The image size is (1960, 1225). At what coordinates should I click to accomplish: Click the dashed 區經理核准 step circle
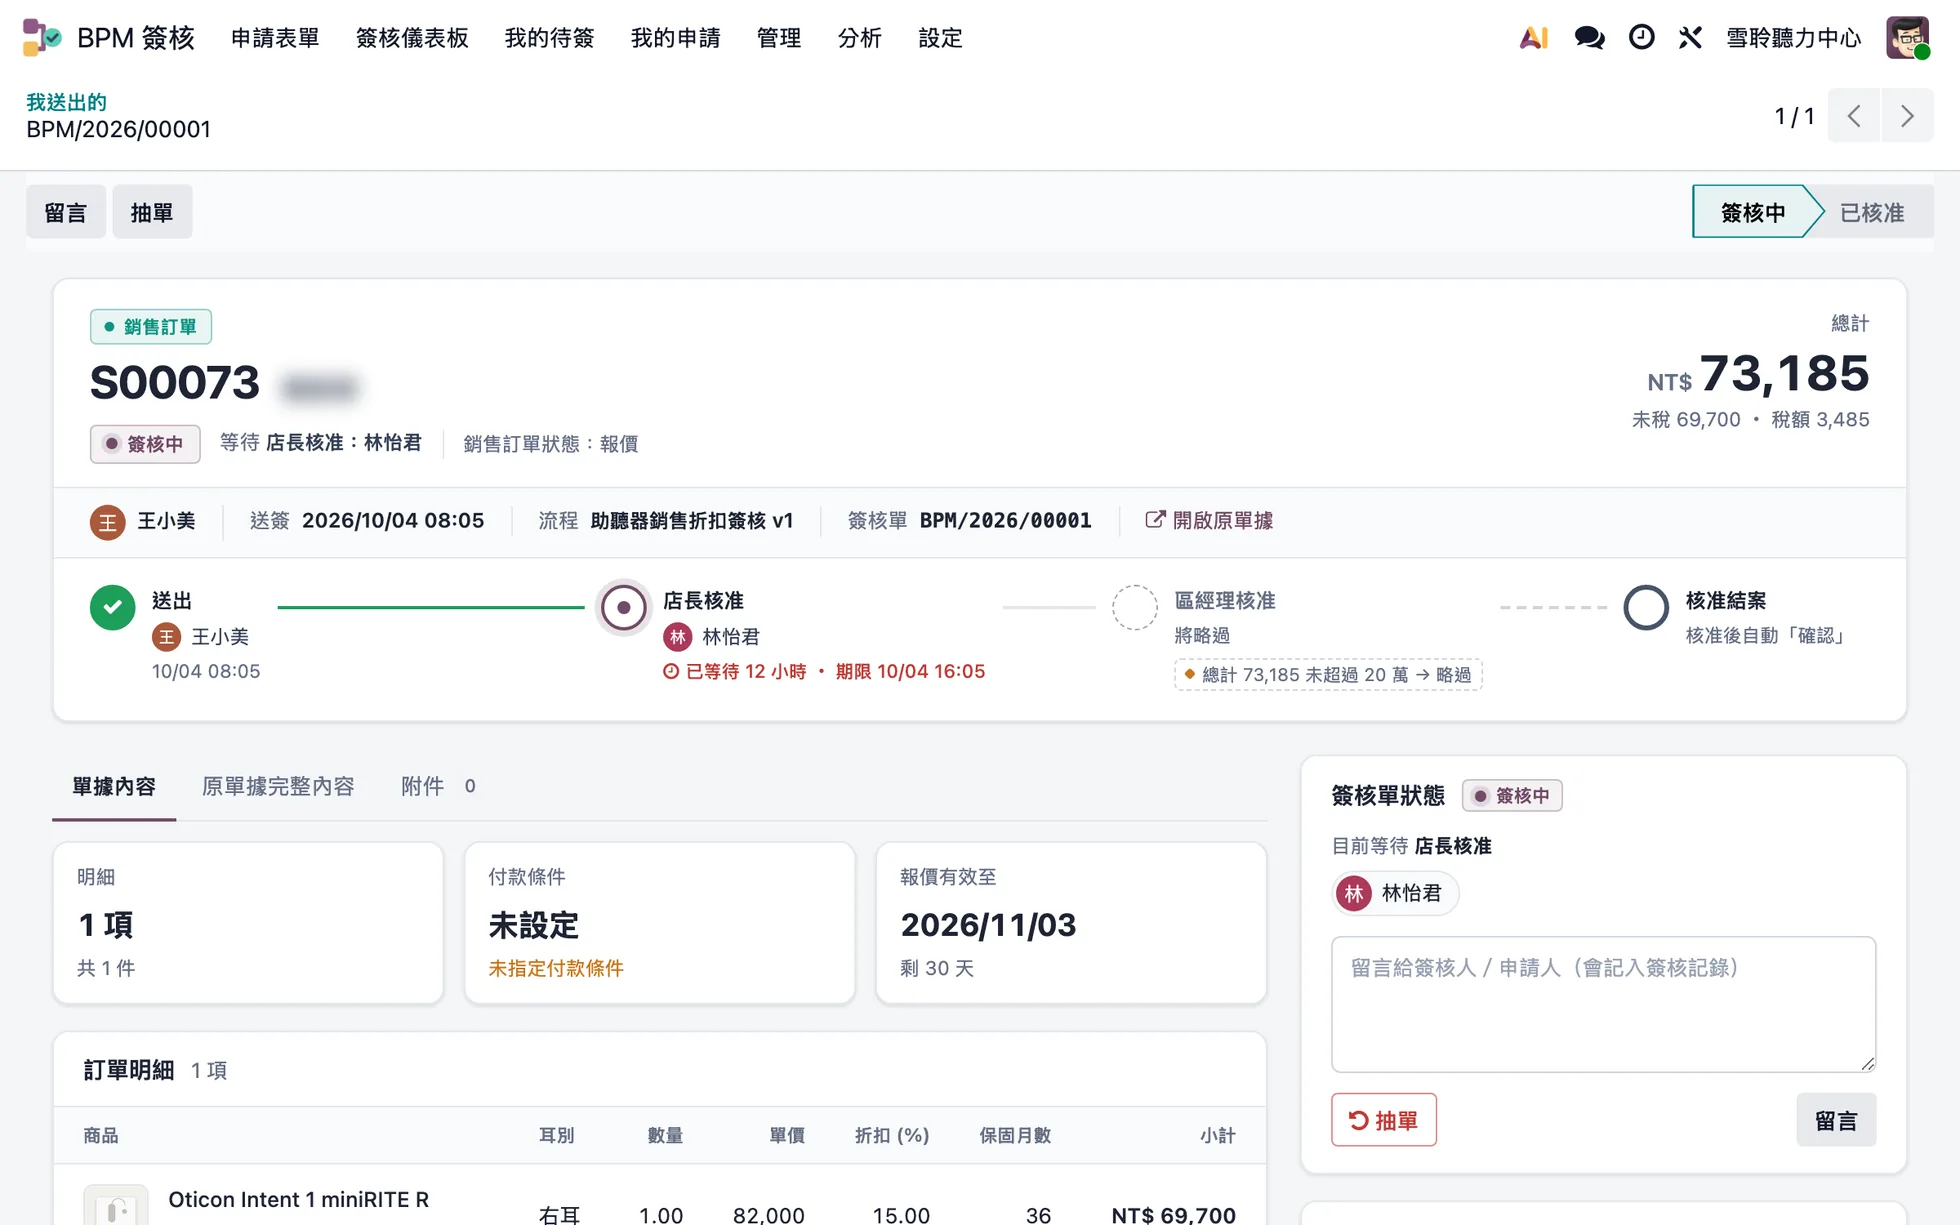(x=1135, y=607)
